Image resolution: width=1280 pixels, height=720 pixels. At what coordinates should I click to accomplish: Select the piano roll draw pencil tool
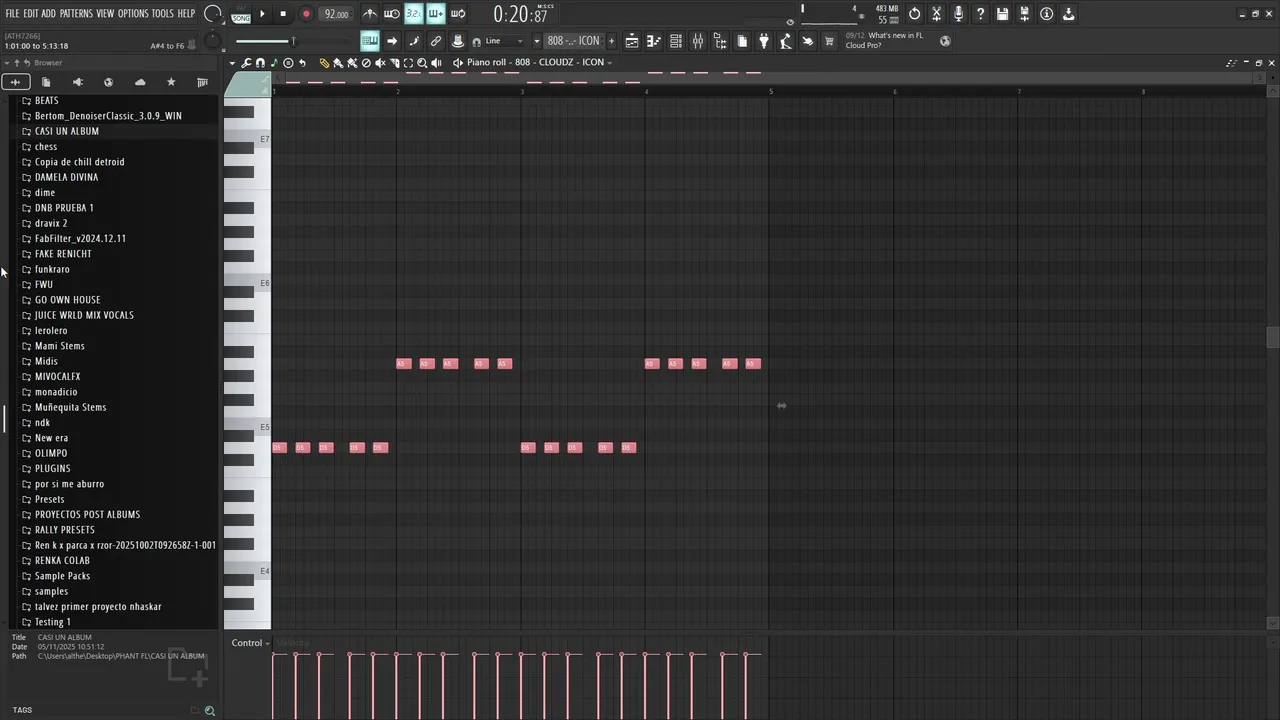(324, 63)
